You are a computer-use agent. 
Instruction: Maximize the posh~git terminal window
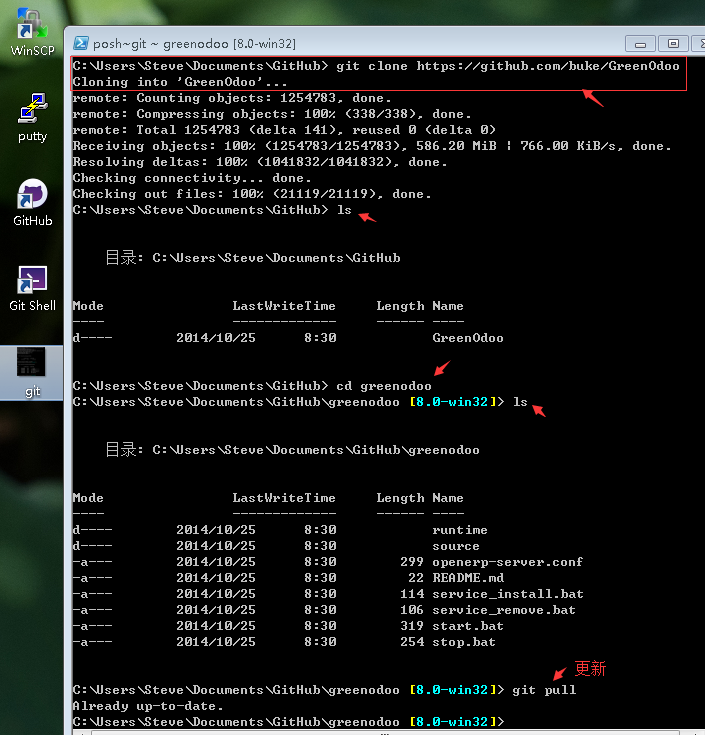click(x=673, y=43)
